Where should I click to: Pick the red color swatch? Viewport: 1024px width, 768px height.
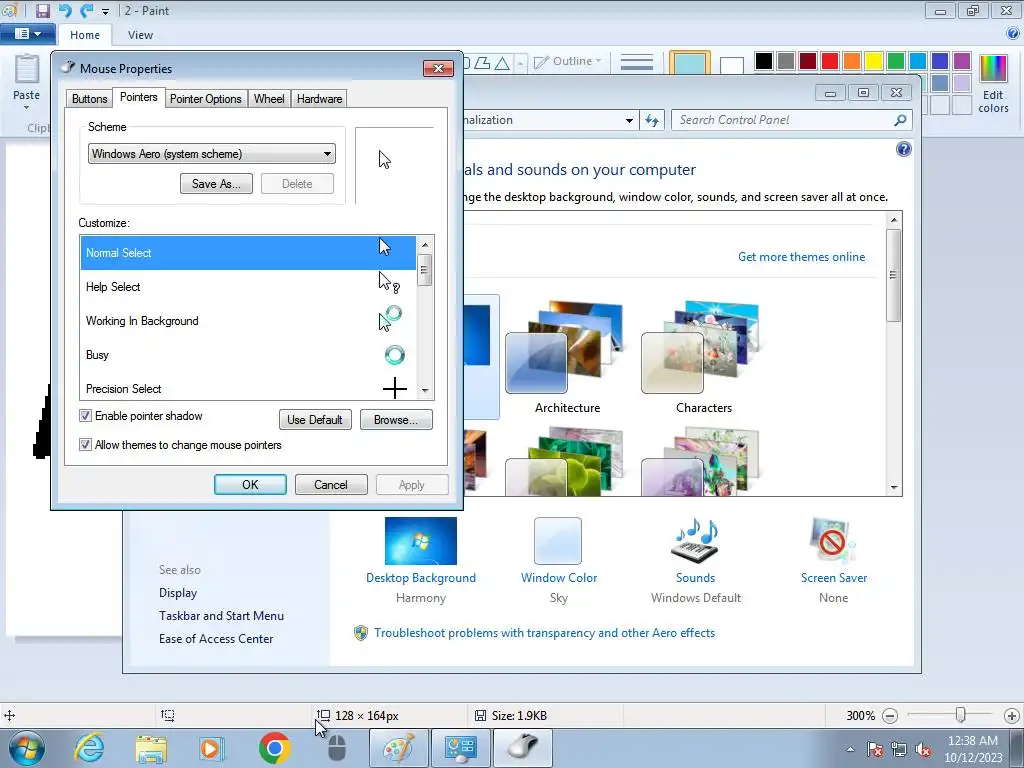coord(830,61)
